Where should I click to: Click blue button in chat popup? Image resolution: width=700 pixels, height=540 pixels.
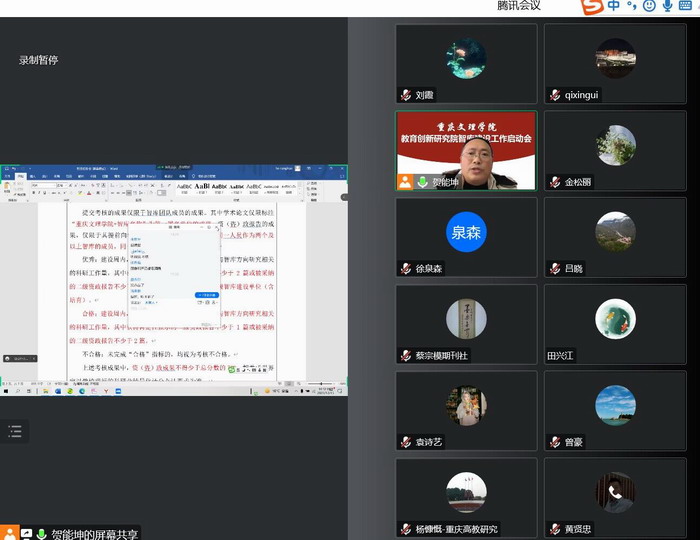click(x=207, y=295)
